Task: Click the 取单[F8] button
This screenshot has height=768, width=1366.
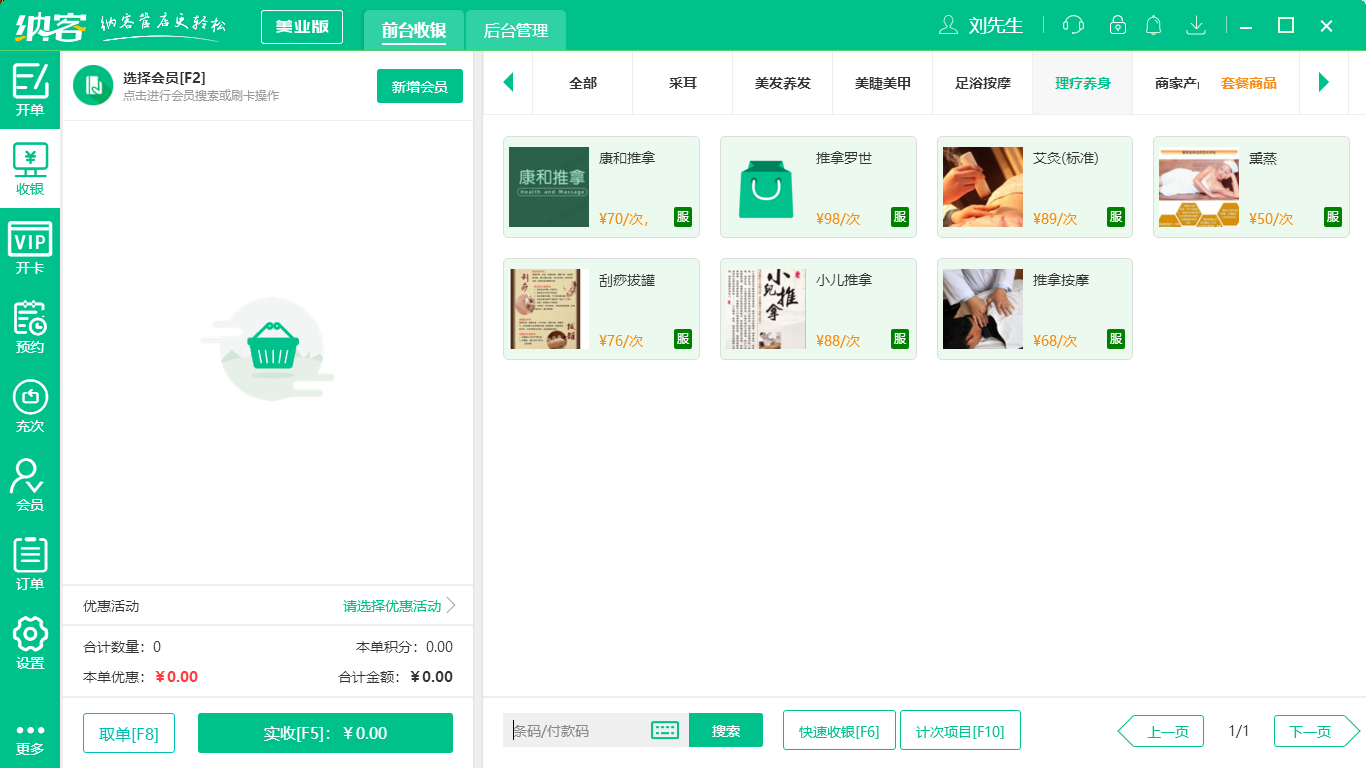Action: tap(129, 733)
